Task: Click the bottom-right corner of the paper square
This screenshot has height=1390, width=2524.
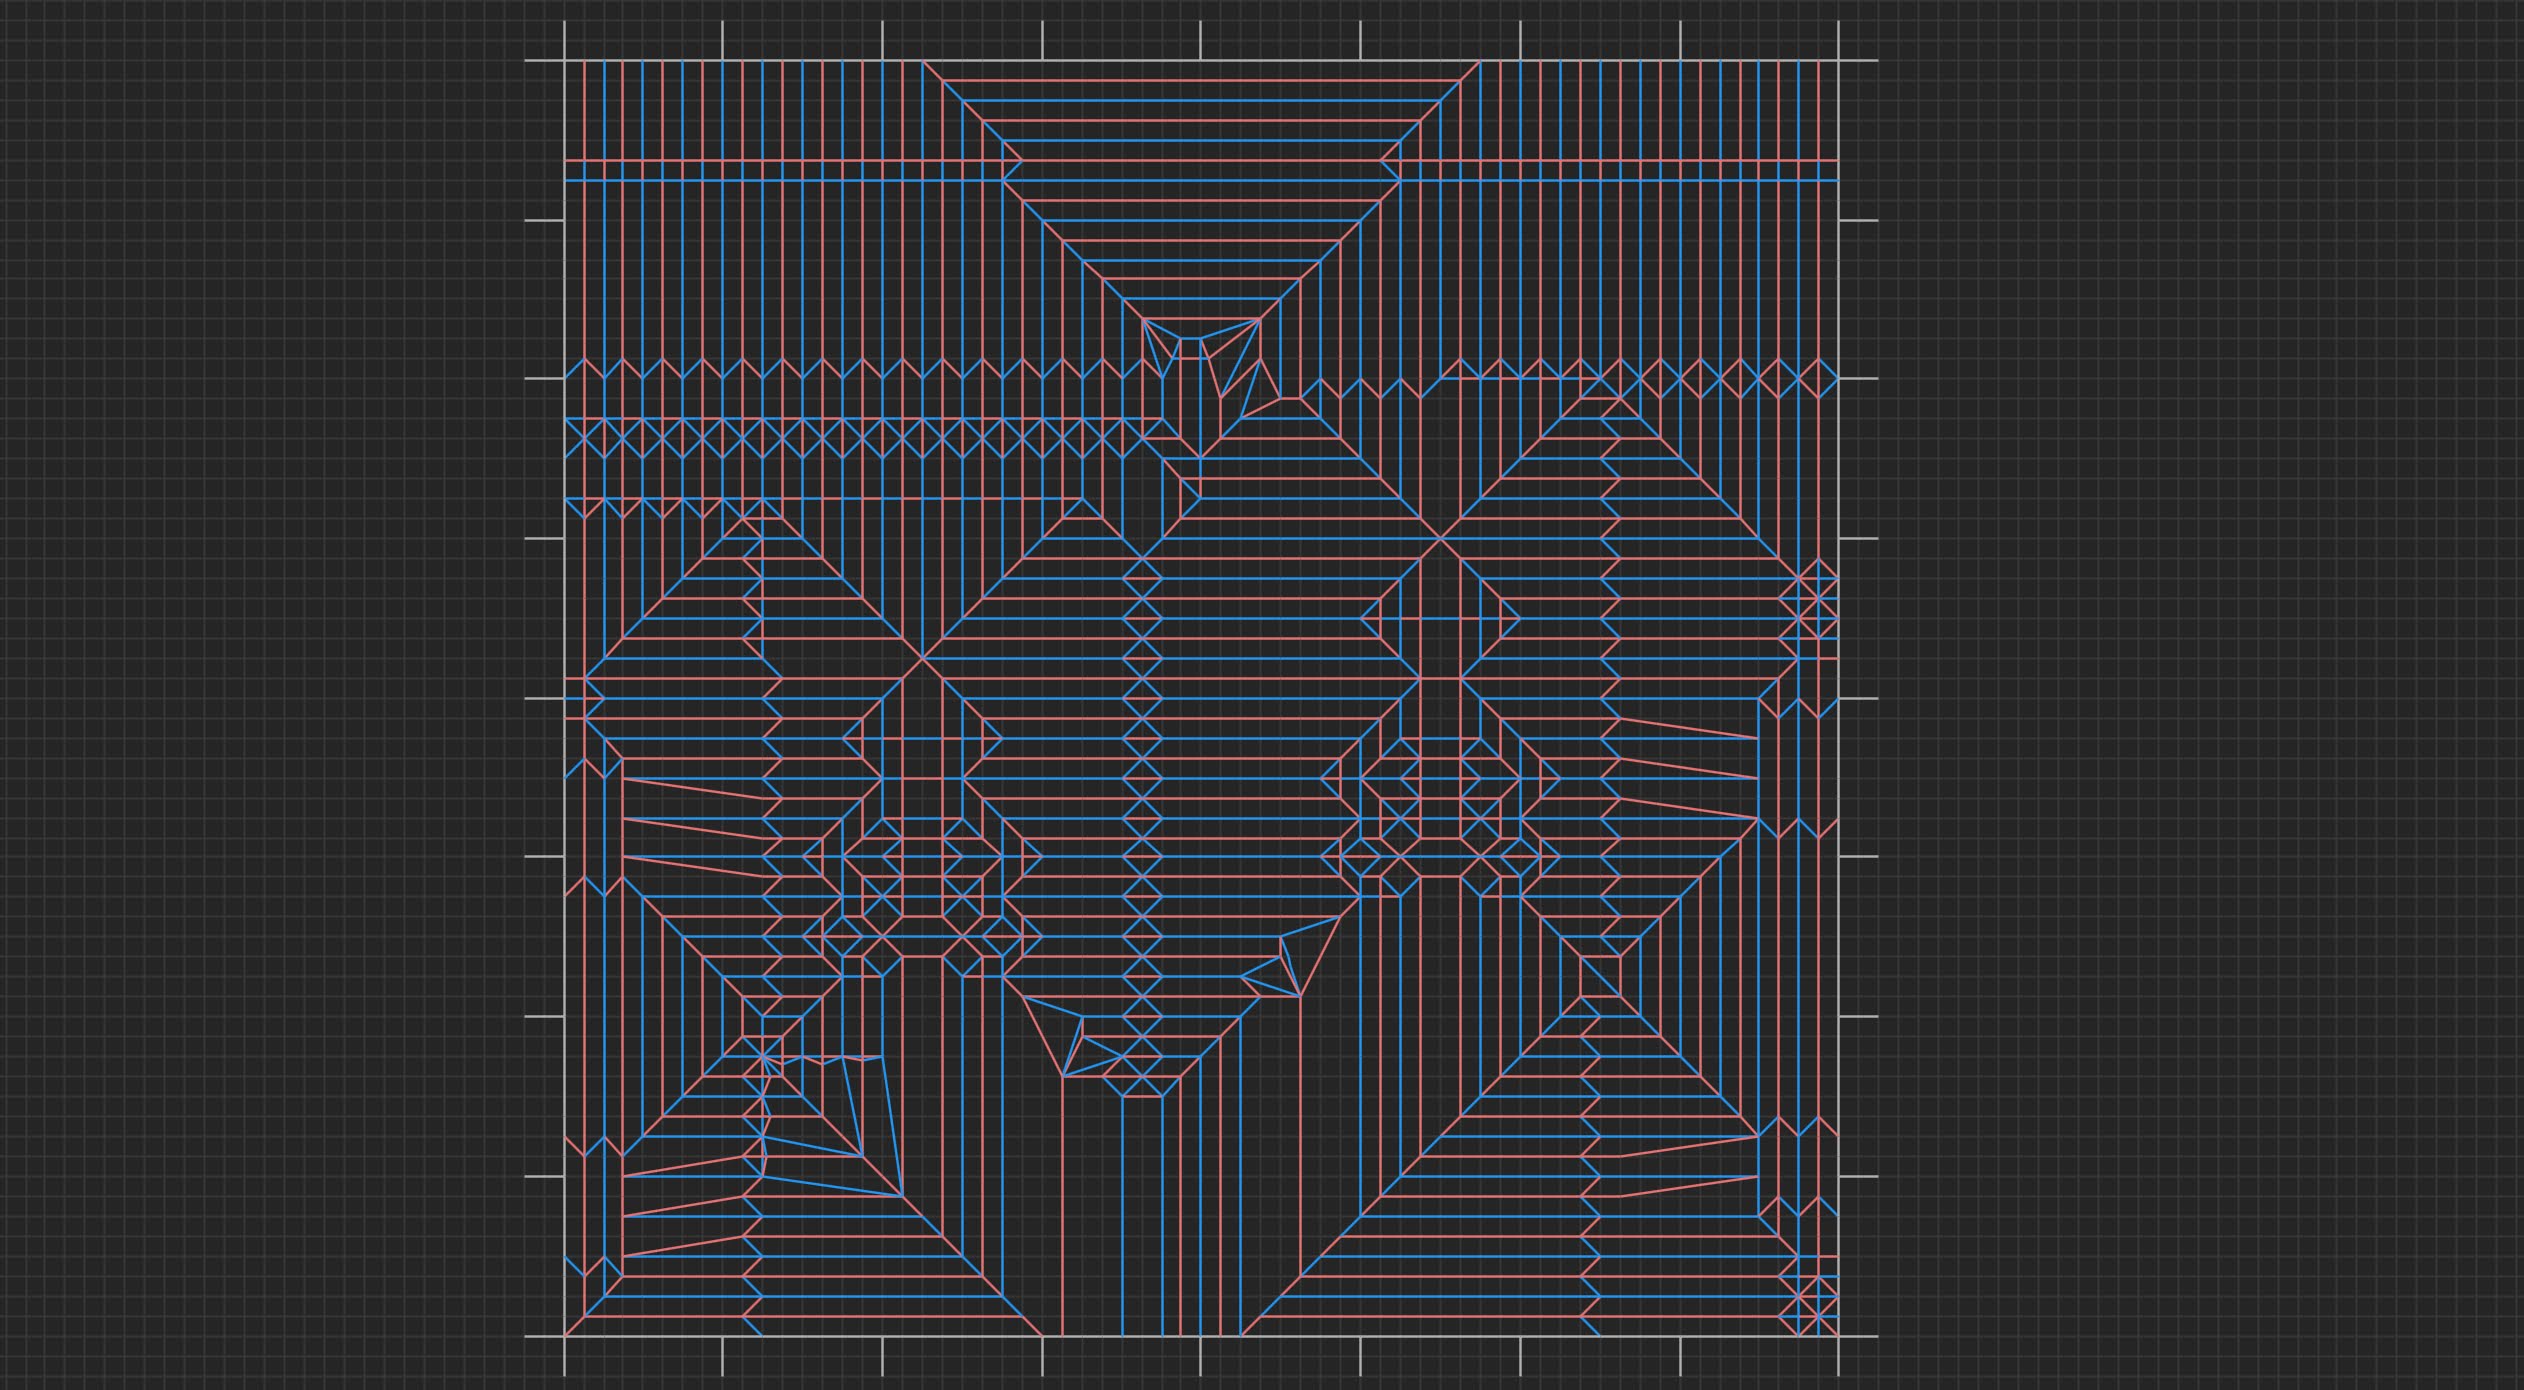Action: pyautogui.click(x=1838, y=1336)
